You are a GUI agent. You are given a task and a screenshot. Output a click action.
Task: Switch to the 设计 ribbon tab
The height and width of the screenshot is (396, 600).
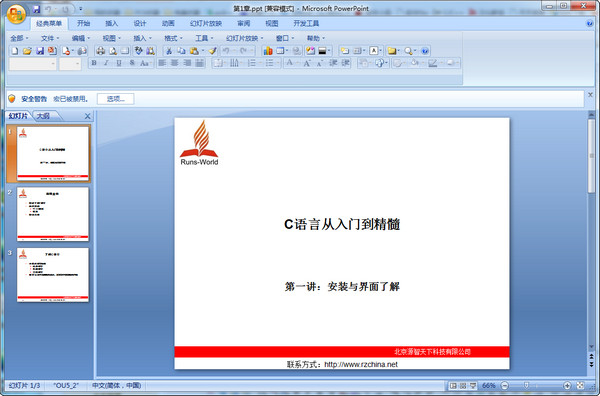(x=140, y=23)
